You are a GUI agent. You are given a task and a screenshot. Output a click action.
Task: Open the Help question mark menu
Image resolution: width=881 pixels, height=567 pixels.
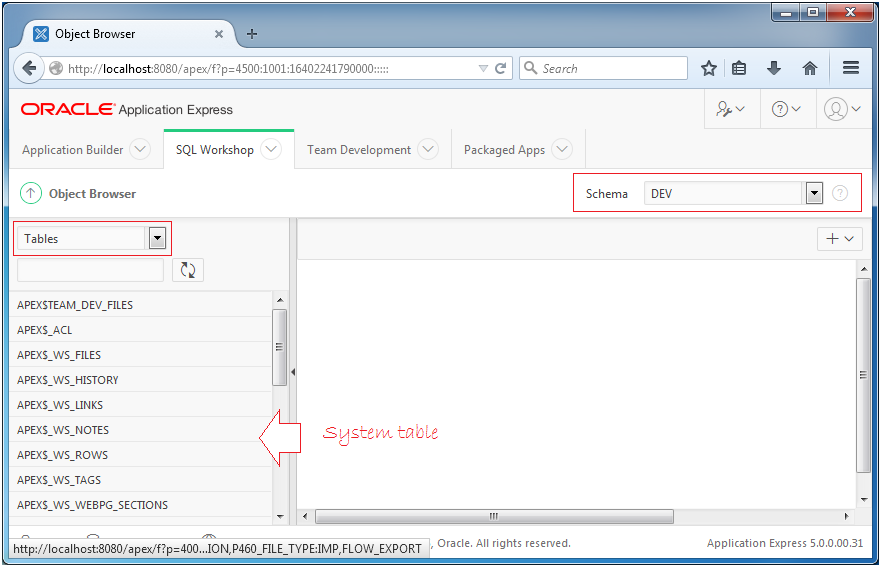click(785, 109)
